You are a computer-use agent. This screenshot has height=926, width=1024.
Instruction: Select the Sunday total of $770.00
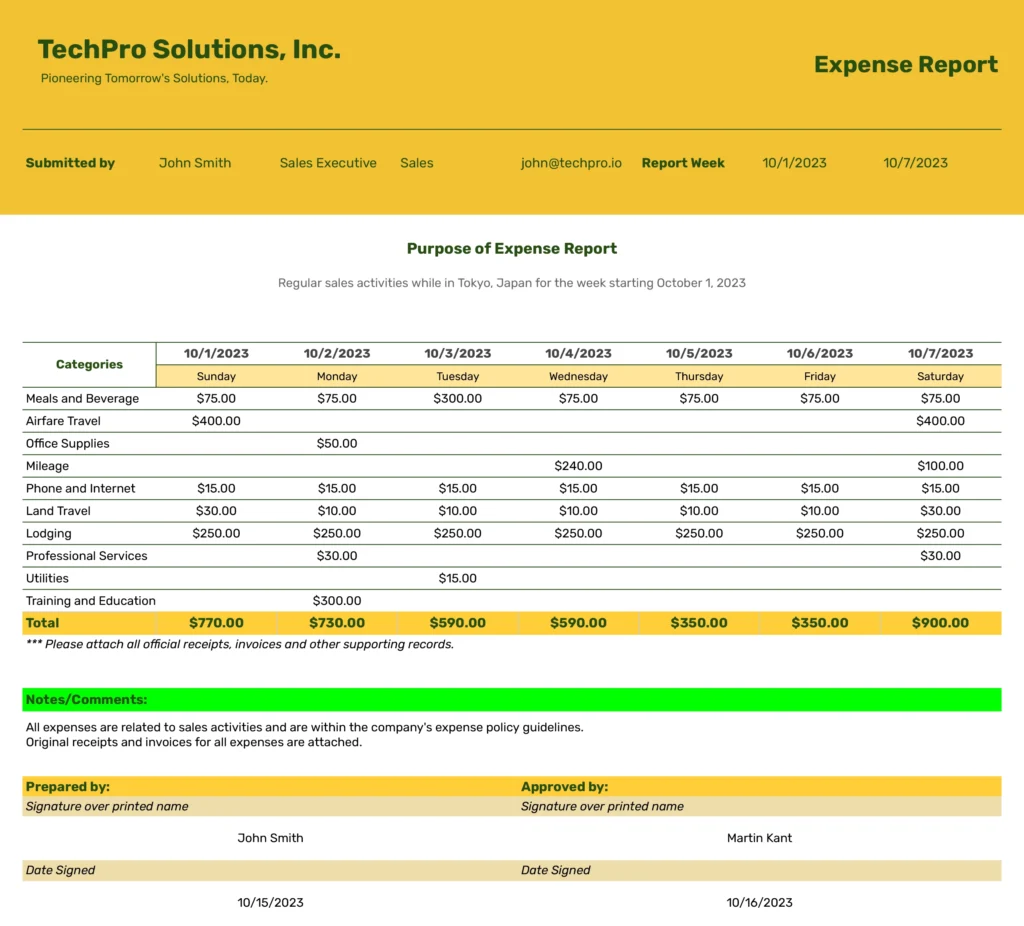216,623
